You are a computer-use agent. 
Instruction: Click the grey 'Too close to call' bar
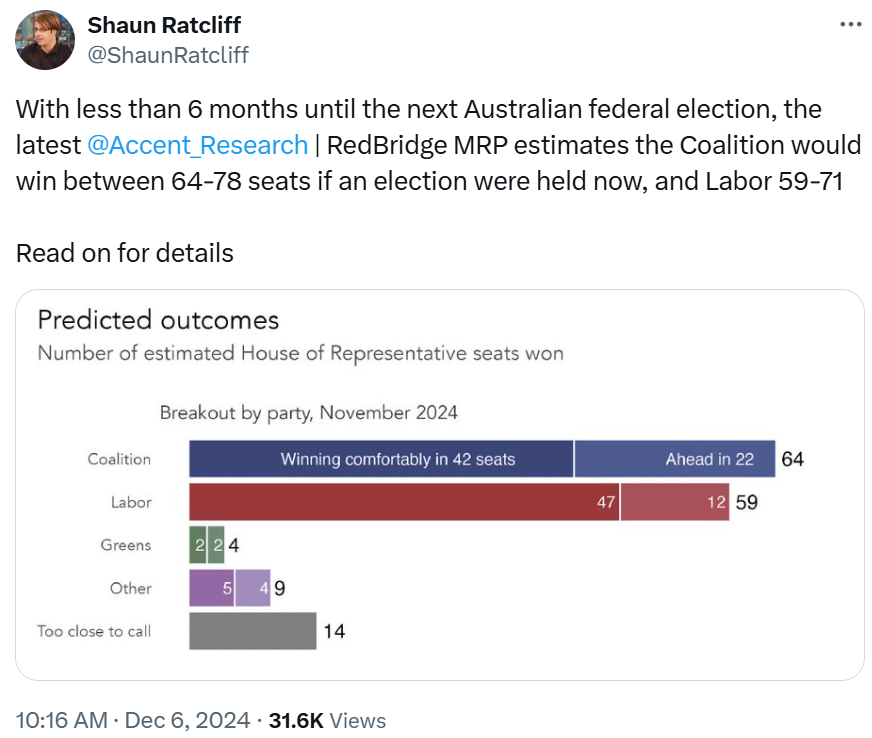pos(253,631)
